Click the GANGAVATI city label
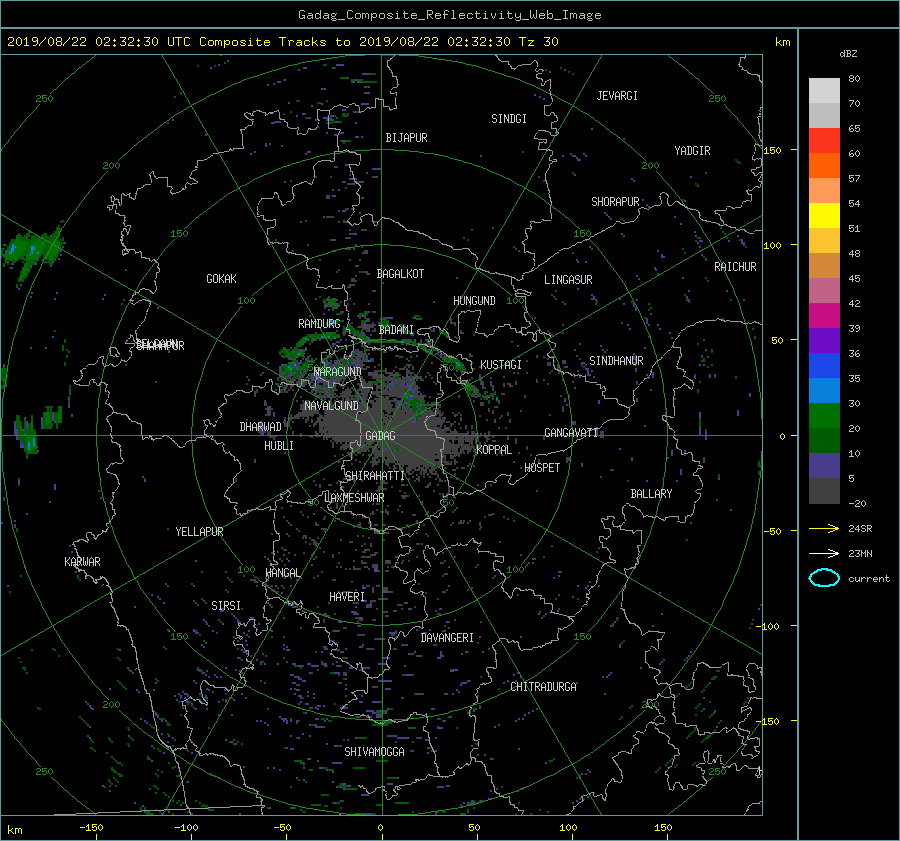Image resolution: width=900 pixels, height=841 pixels. (571, 433)
